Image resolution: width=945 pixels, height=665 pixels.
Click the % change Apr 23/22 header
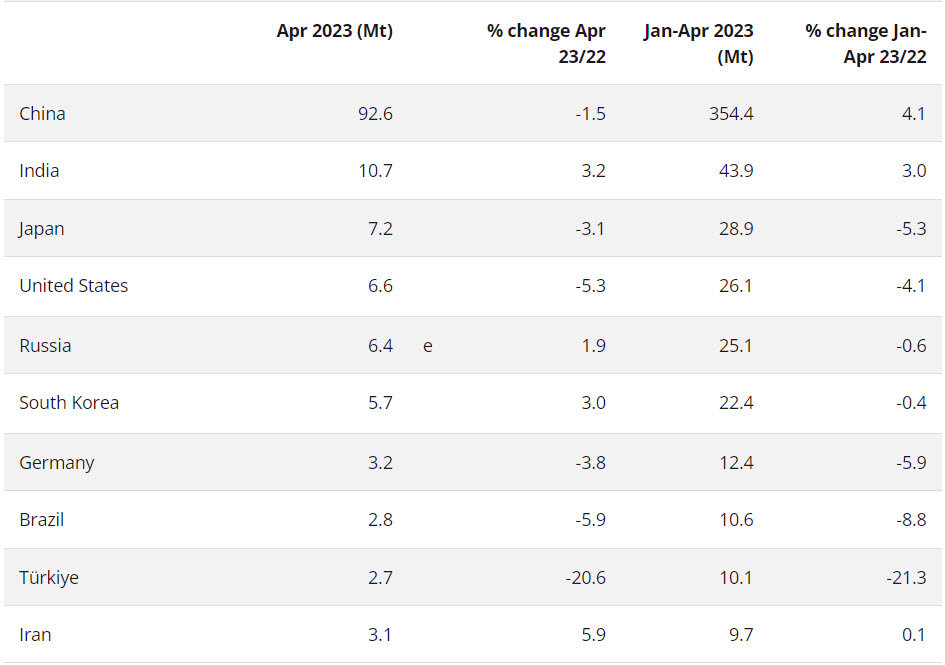tap(546, 44)
